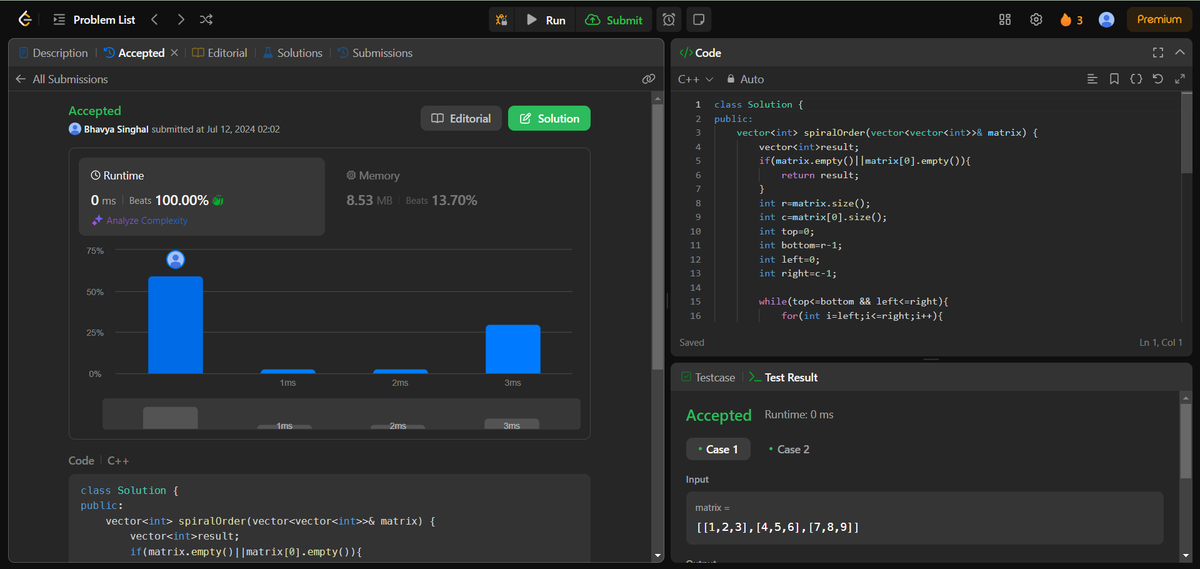Click the user avatar marker on chart
The image size is (1200, 569).
click(x=176, y=260)
